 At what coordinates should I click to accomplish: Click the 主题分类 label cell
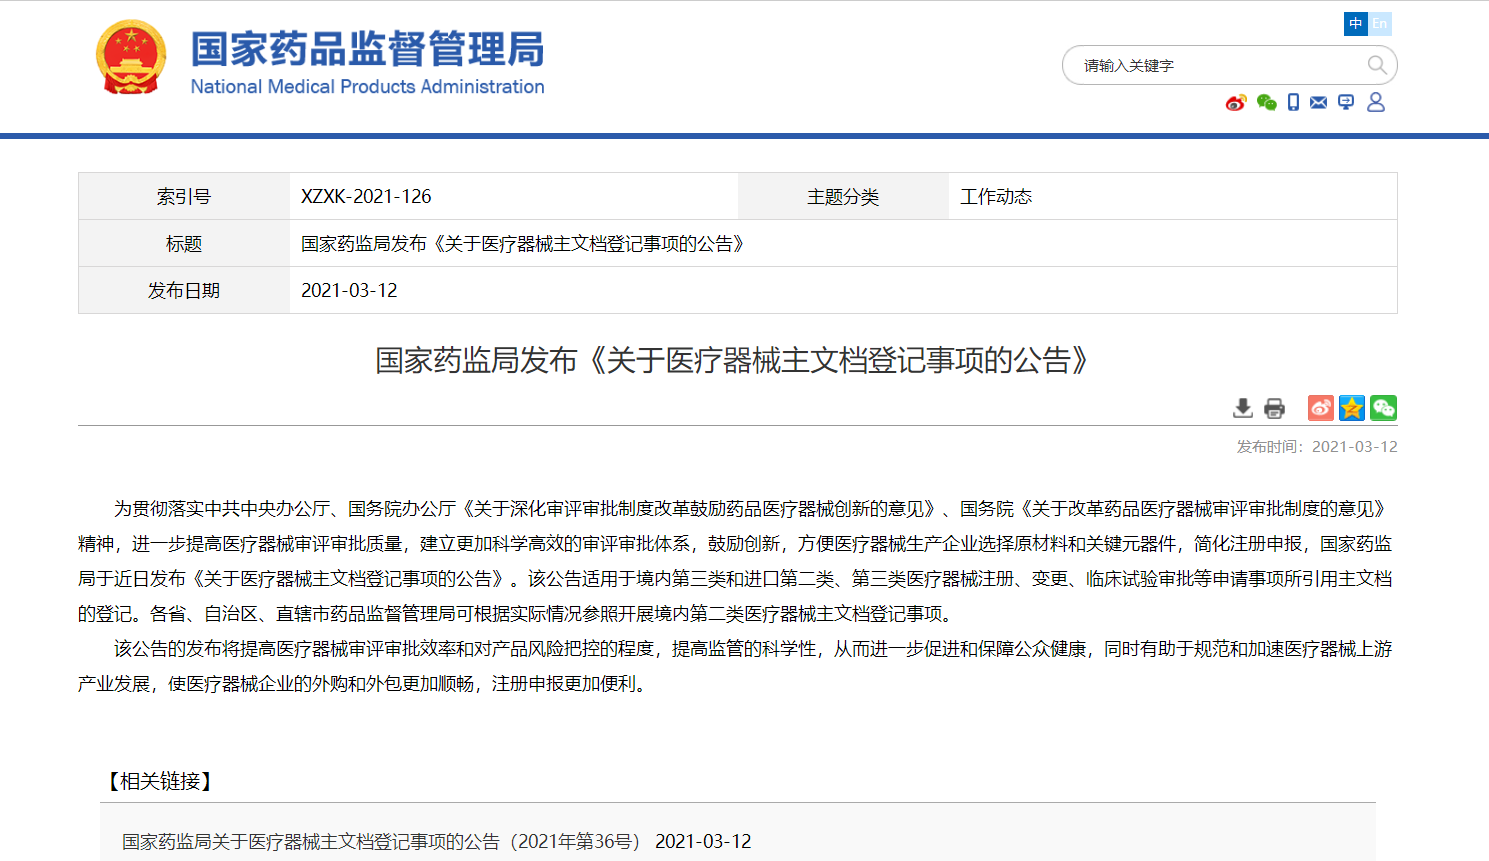(x=843, y=197)
